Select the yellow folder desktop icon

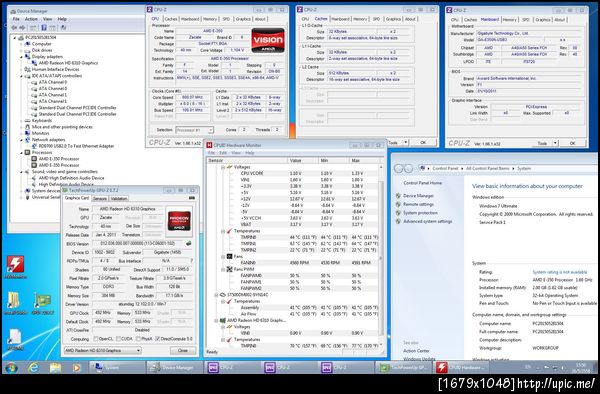[x=14, y=301]
